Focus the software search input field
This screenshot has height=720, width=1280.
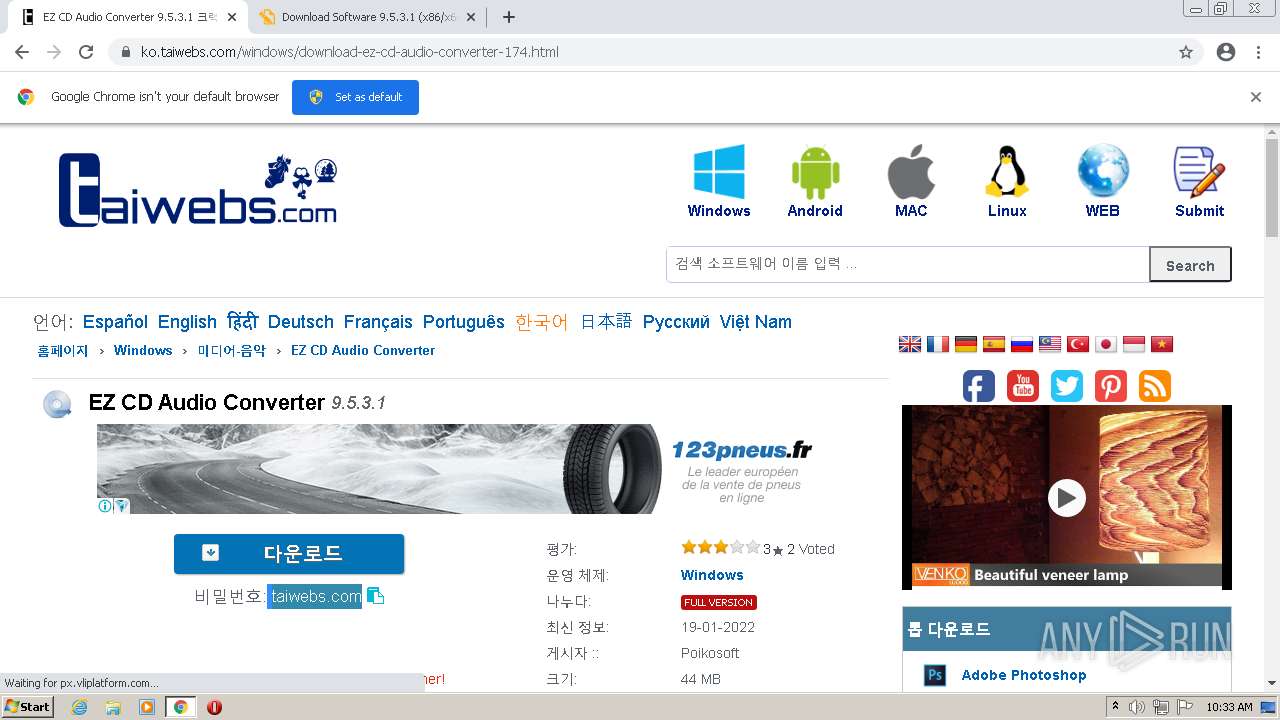click(x=908, y=264)
